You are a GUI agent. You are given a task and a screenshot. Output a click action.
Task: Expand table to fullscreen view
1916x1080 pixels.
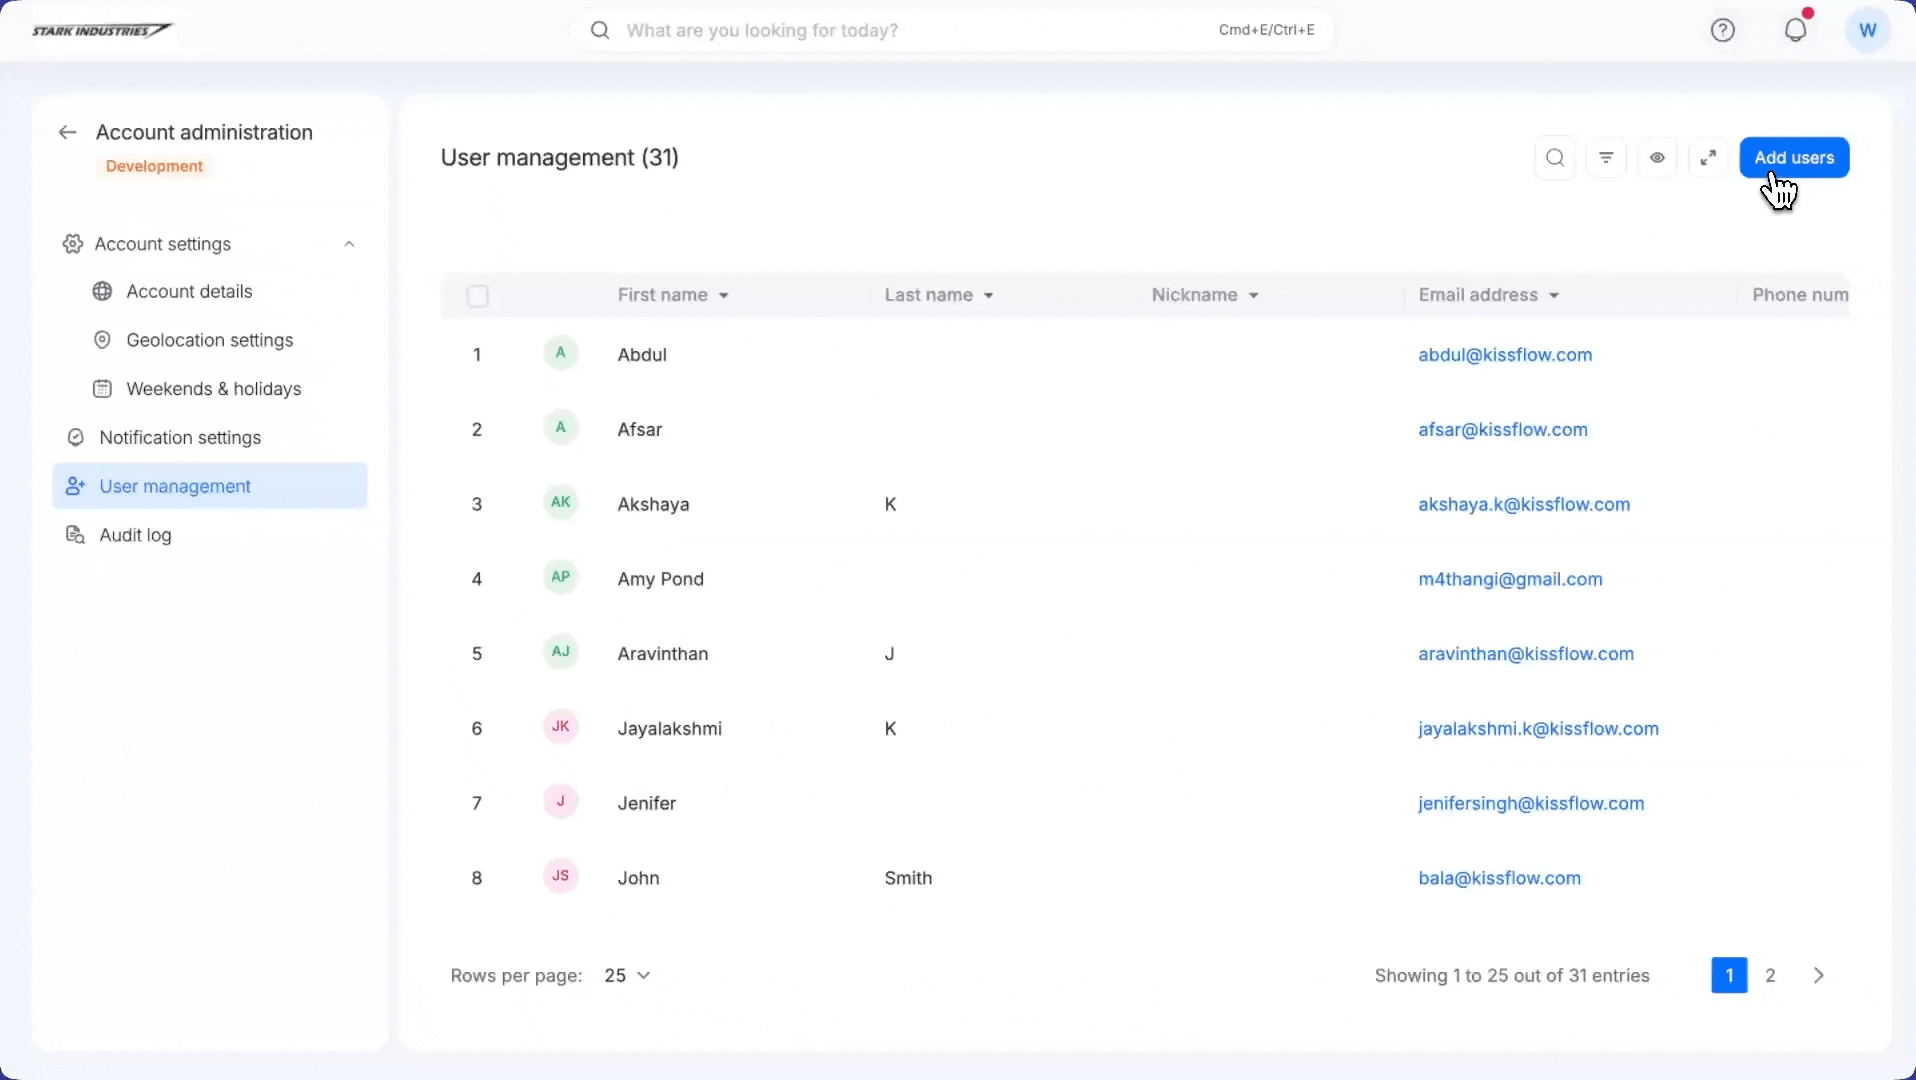(1708, 158)
